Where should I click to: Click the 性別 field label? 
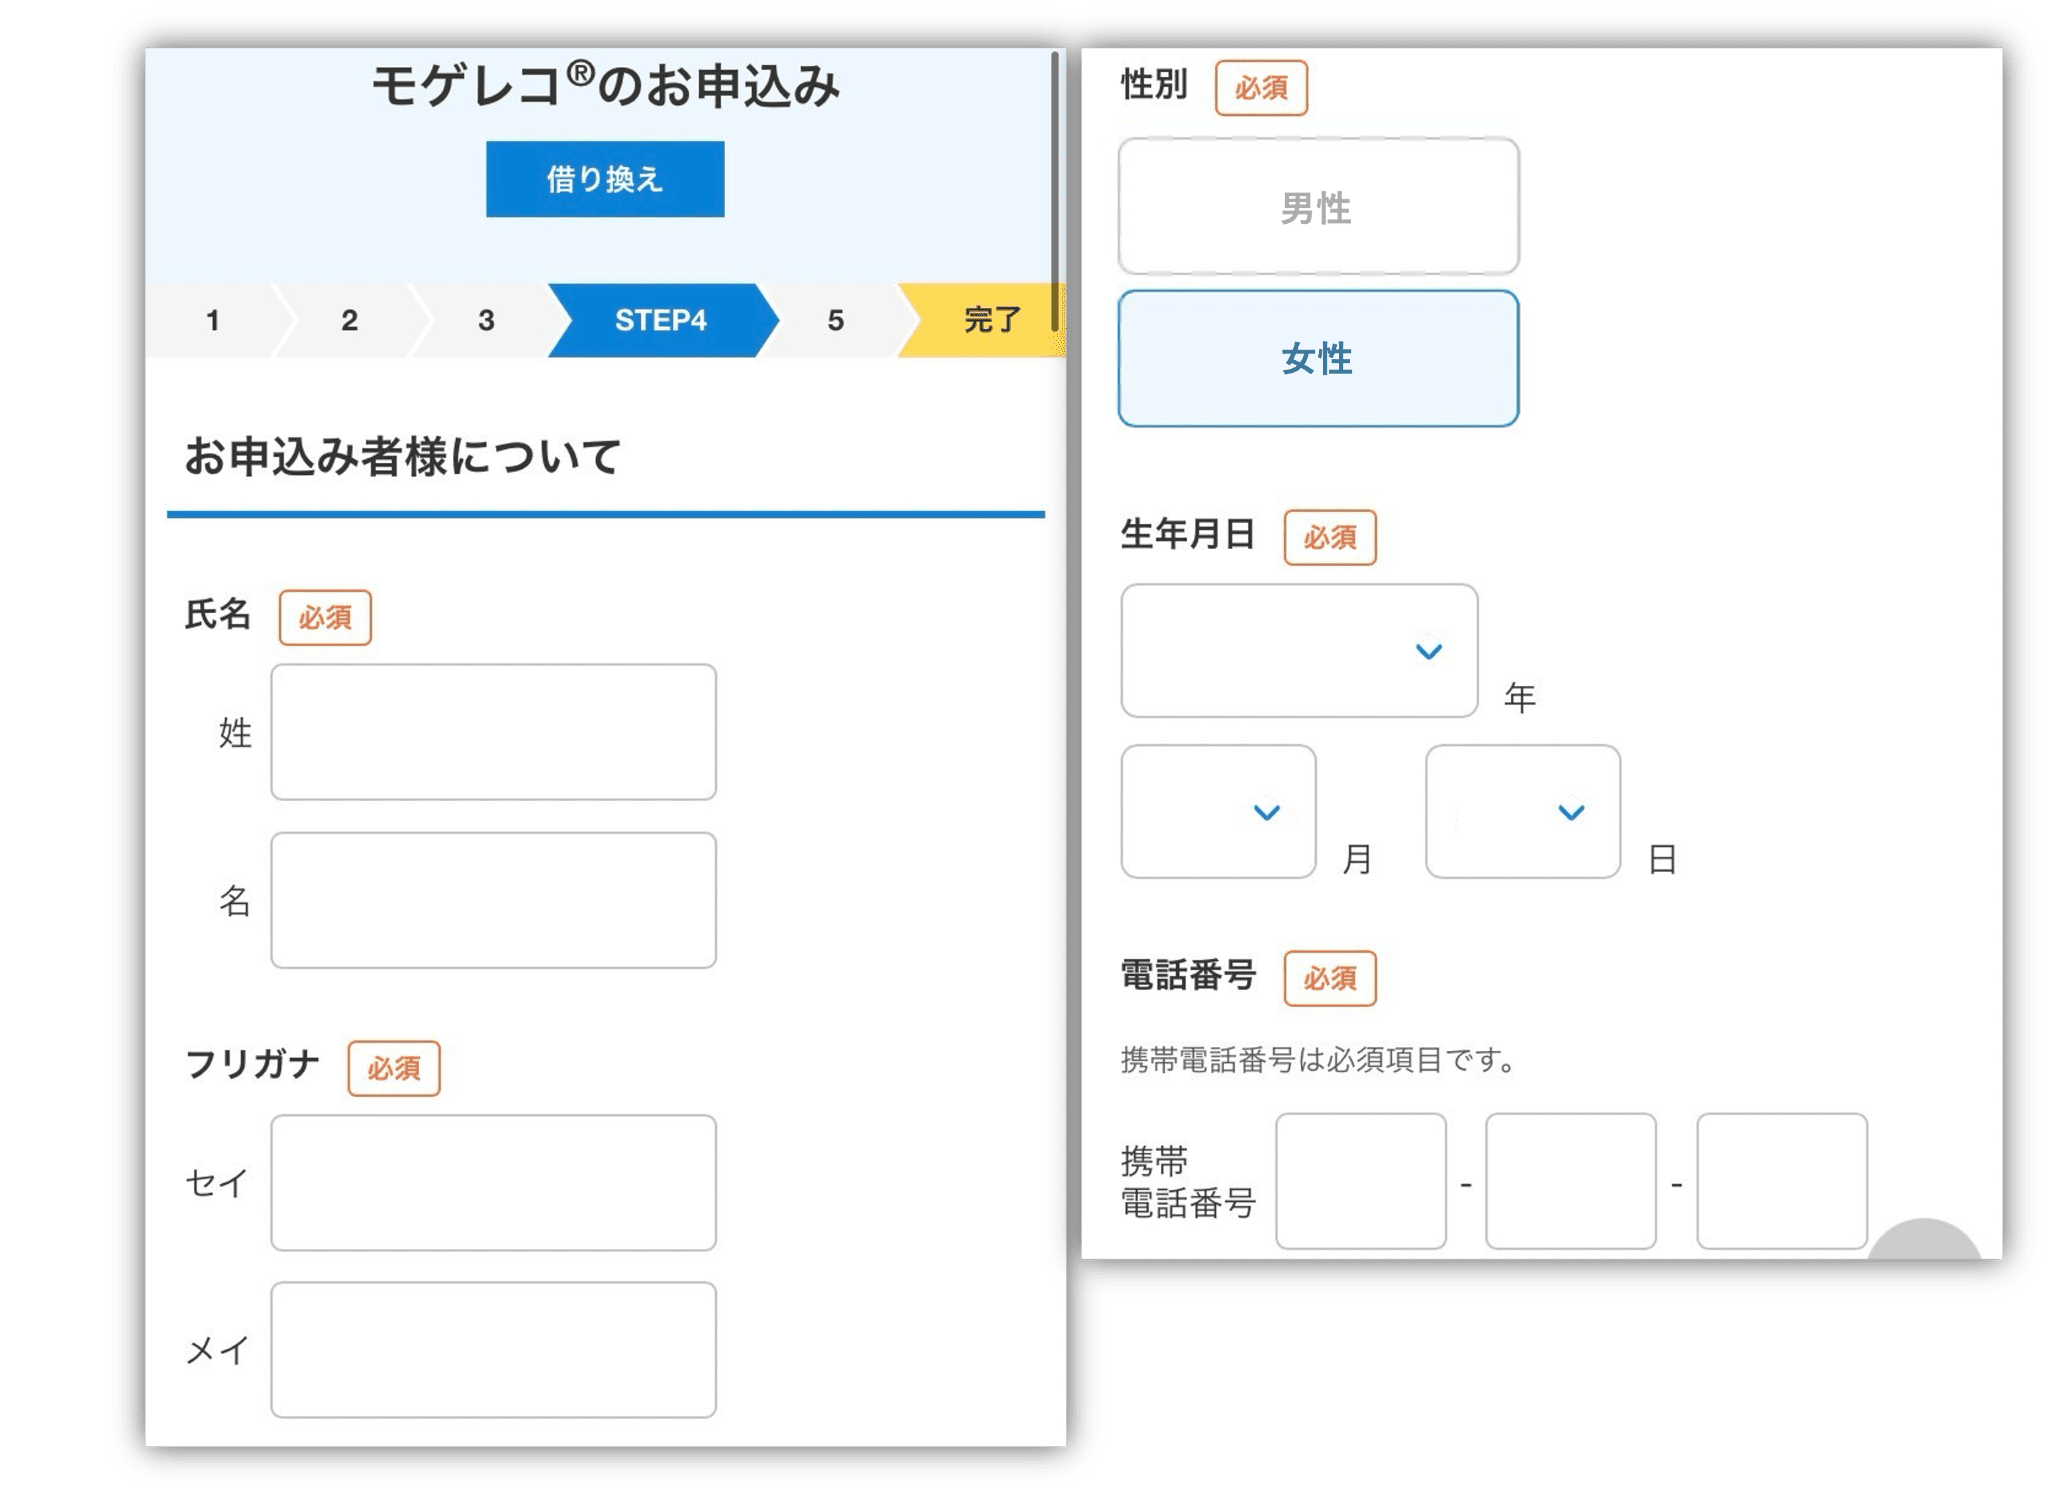[1154, 84]
